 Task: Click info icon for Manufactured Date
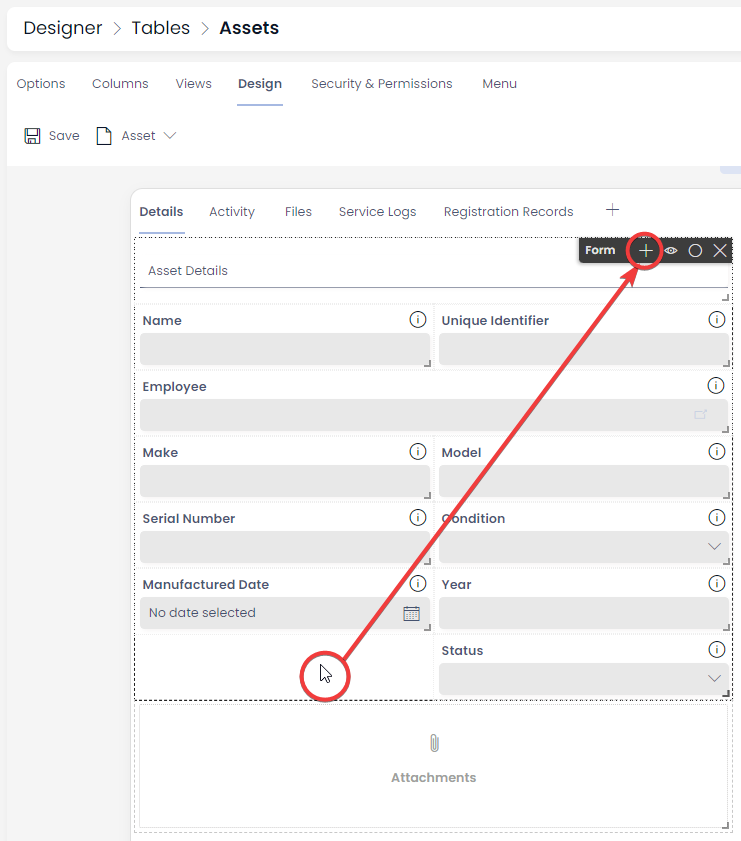coord(418,584)
